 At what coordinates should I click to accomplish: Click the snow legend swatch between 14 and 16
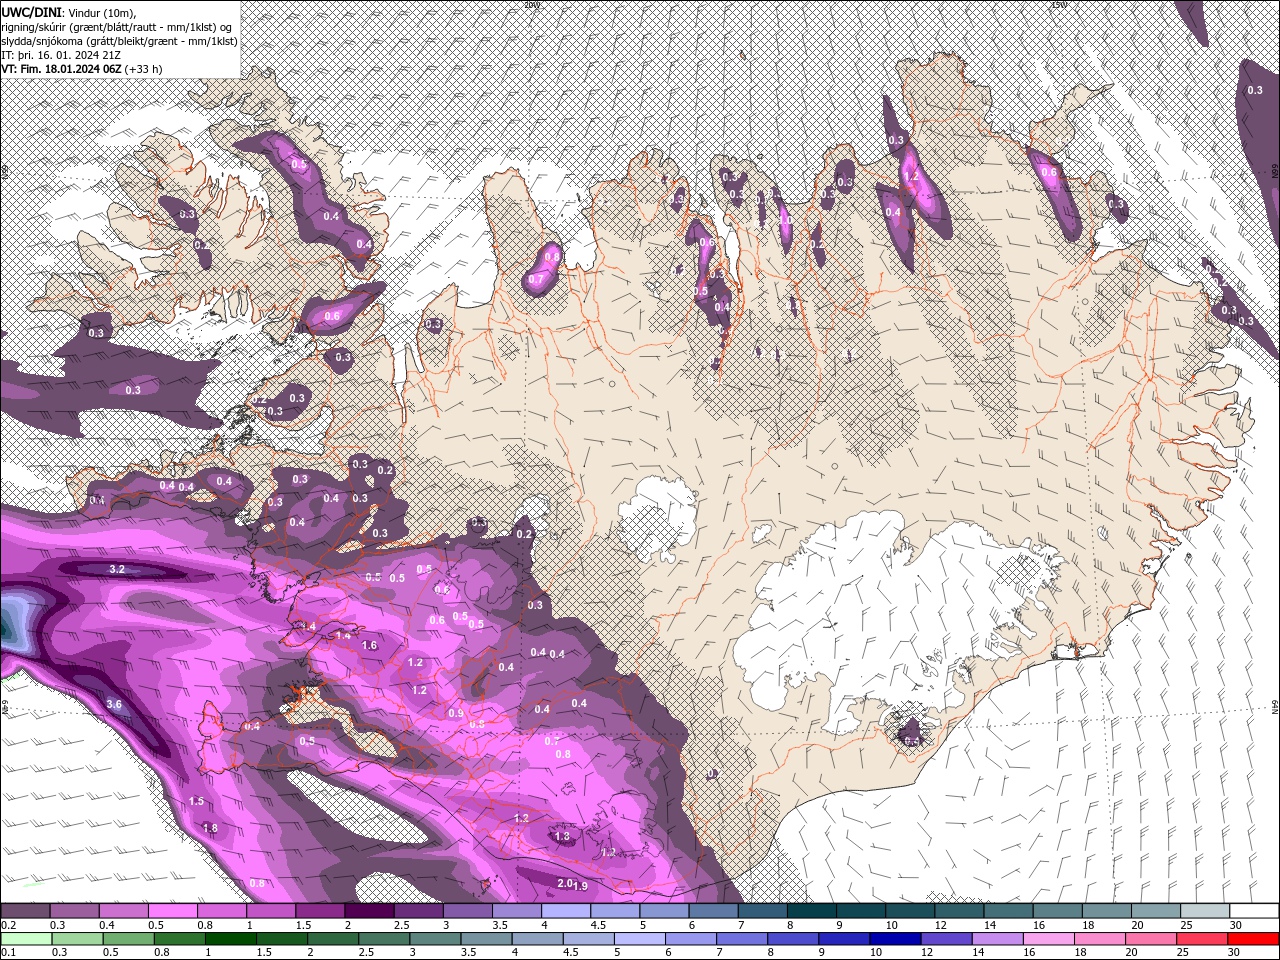tap(1009, 911)
